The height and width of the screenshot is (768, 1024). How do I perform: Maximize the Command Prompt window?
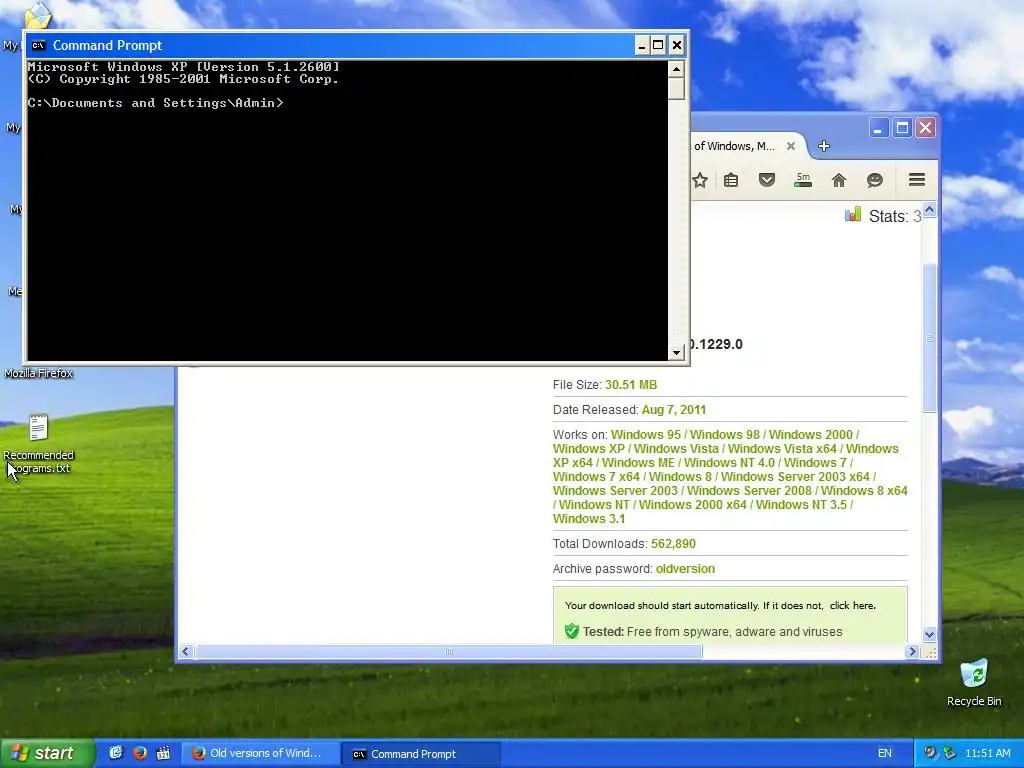[x=658, y=45]
